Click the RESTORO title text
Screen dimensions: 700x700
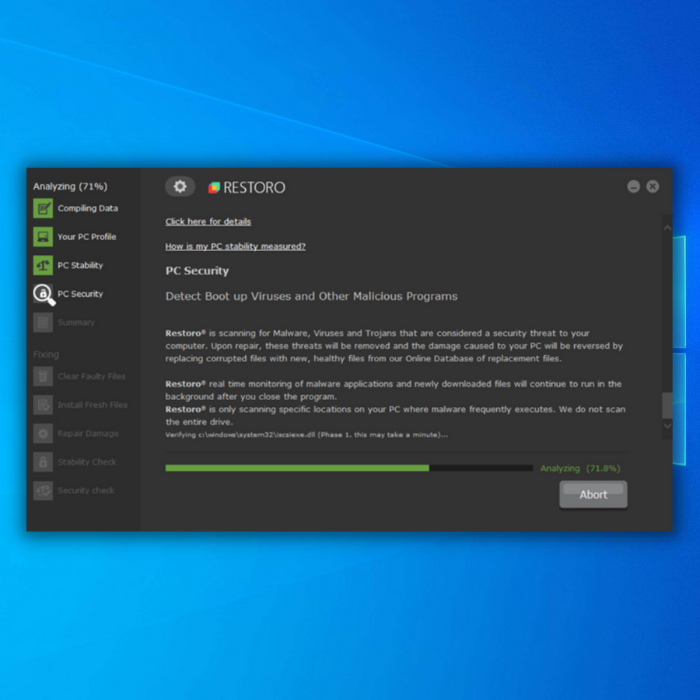point(254,188)
